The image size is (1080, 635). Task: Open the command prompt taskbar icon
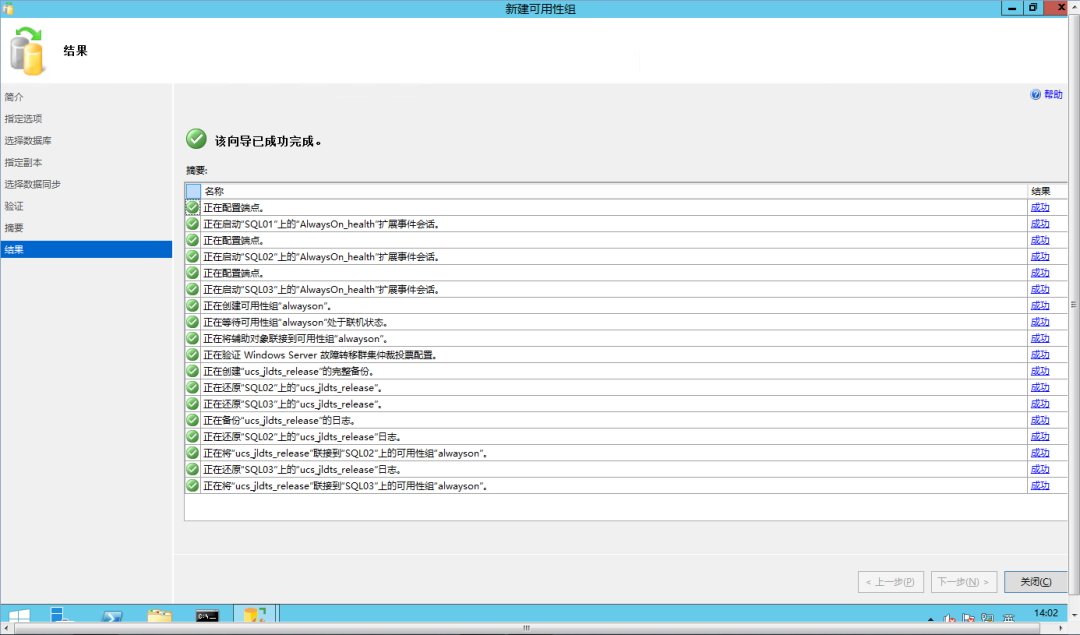[207, 616]
